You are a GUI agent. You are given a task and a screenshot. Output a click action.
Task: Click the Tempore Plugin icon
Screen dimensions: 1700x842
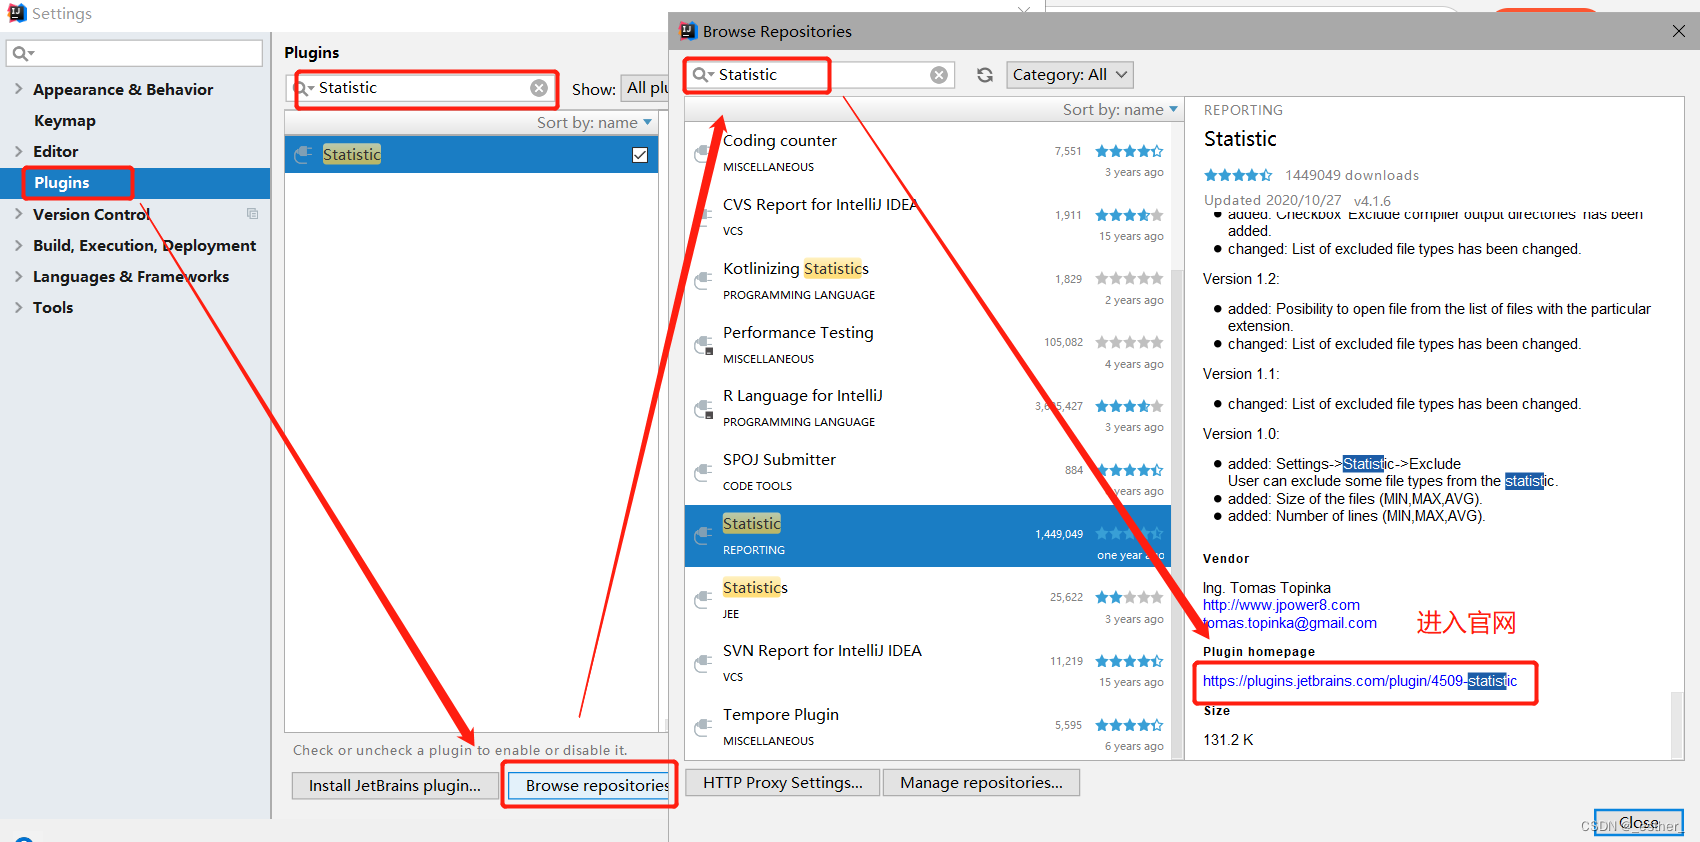[x=703, y=727]
